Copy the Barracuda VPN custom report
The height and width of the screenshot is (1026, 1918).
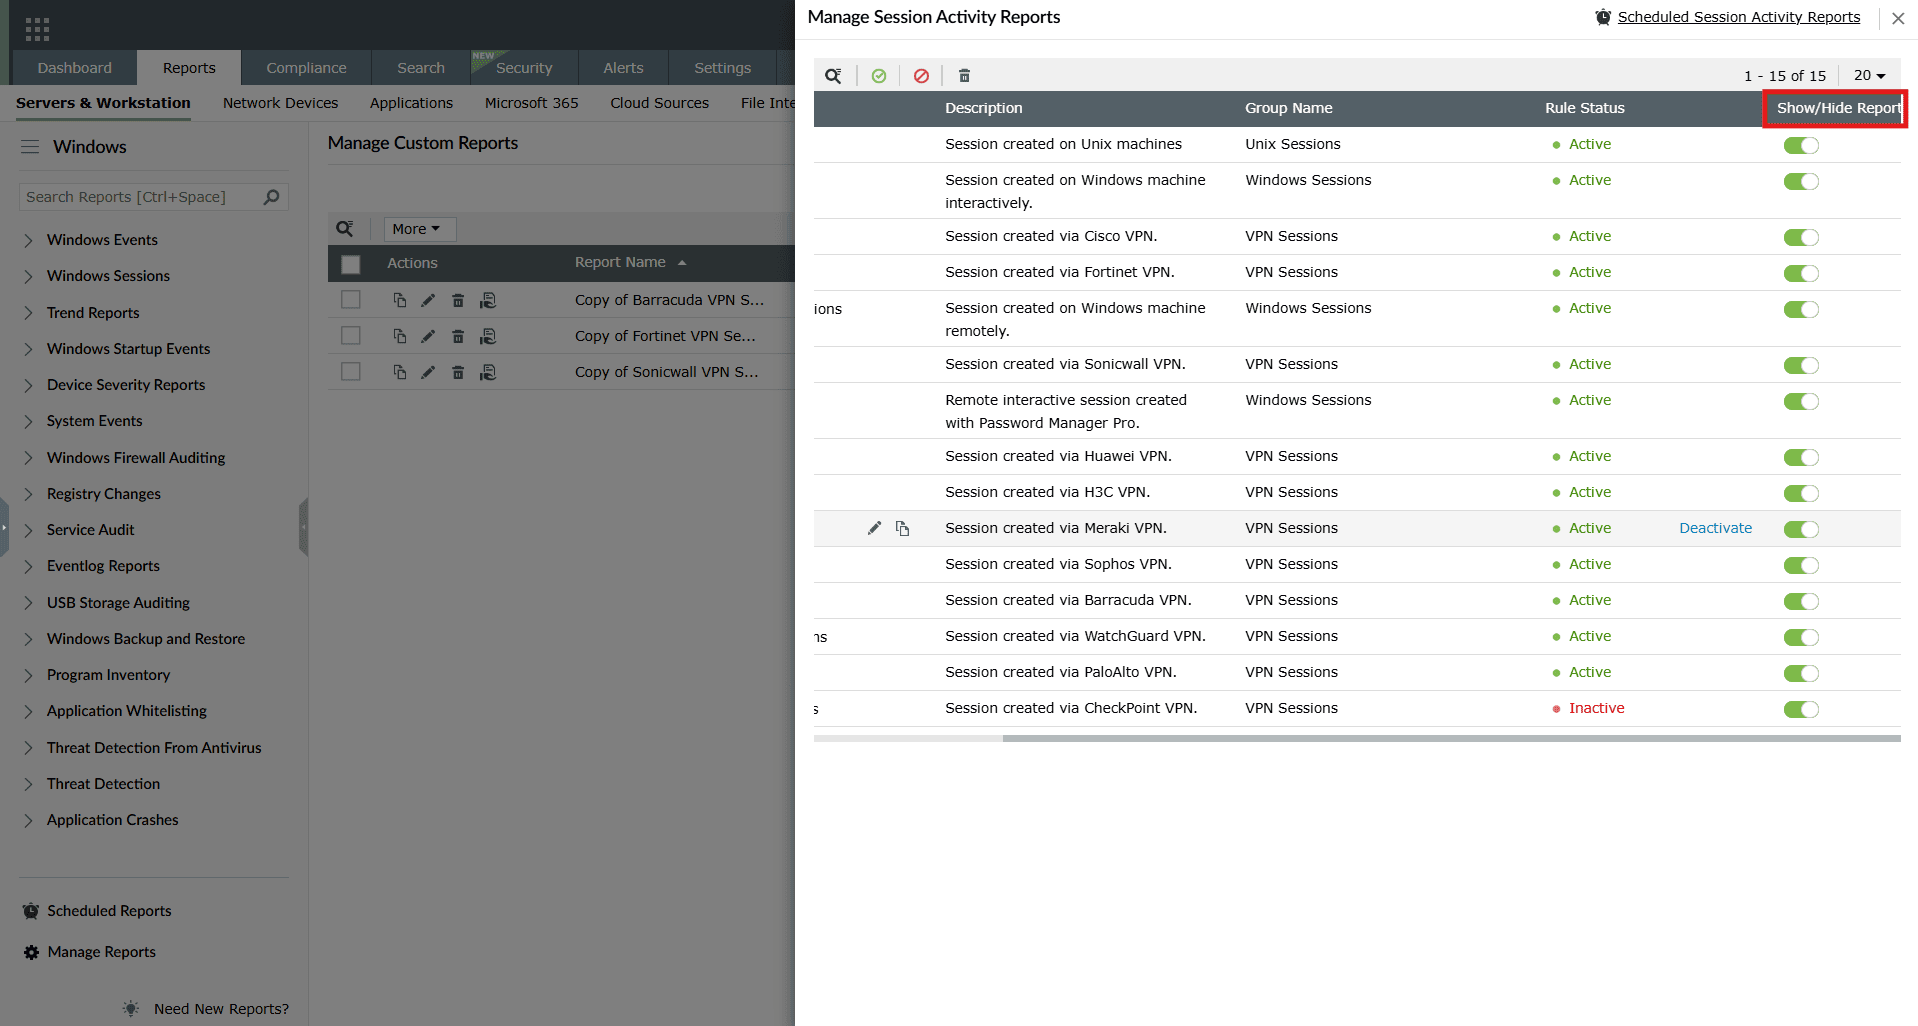pyautogui.click(x=400, y=300)
